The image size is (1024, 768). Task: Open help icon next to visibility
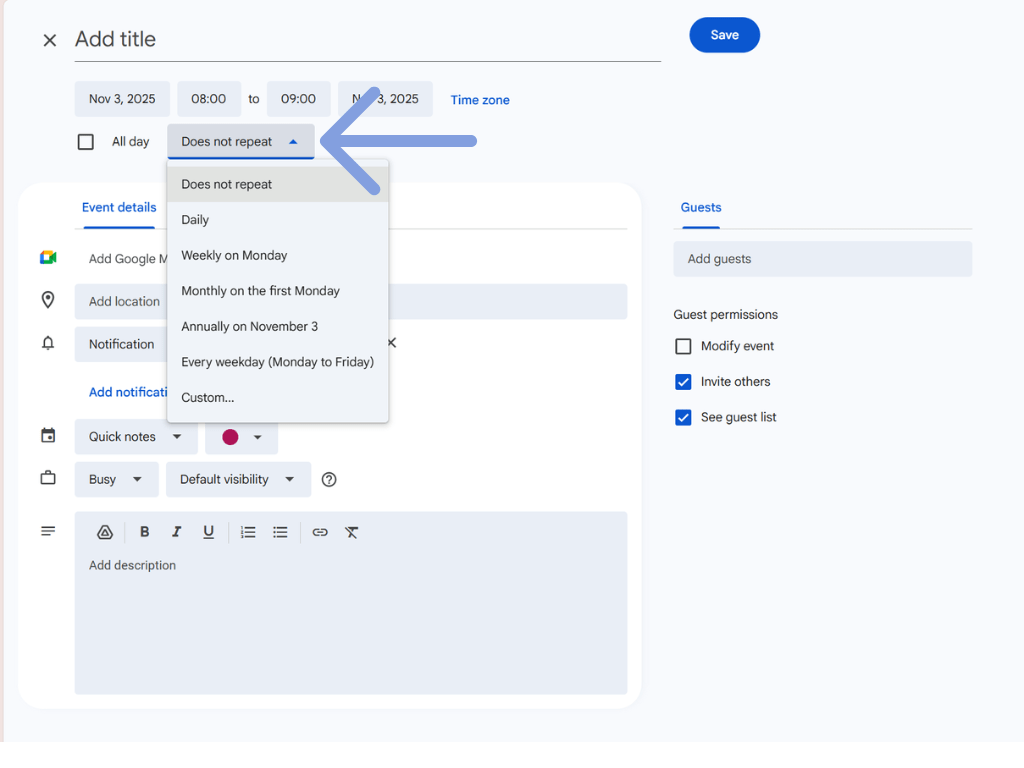(329, 480)
